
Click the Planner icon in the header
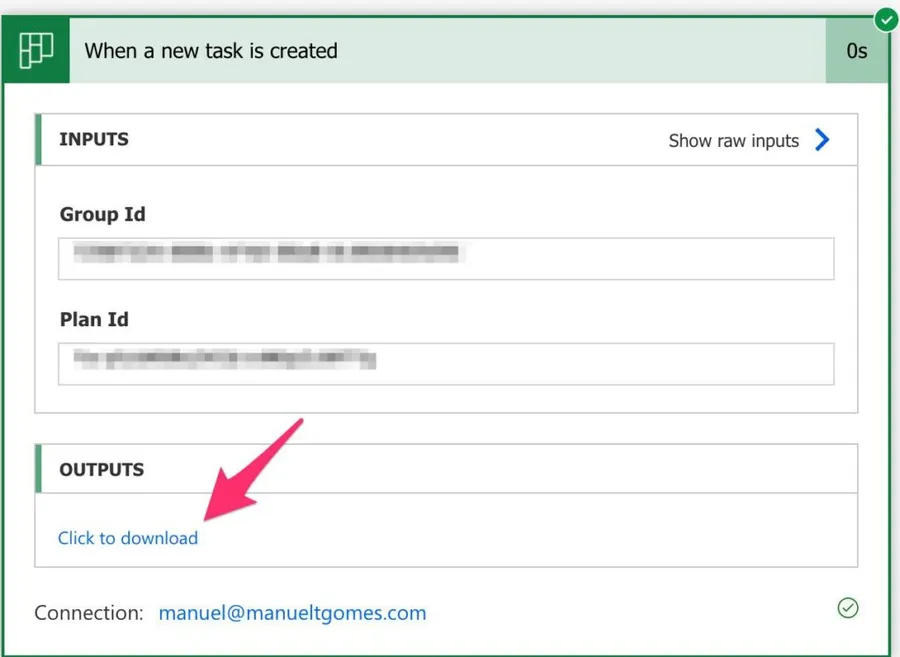point(37,51)
